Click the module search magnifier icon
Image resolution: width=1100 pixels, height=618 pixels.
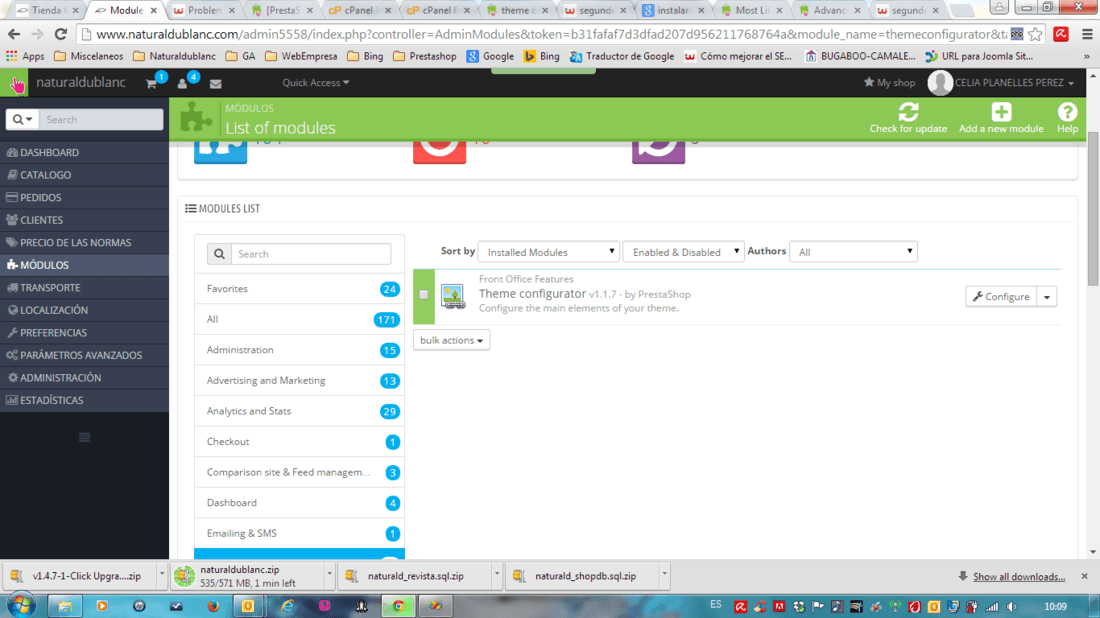tap(220, 254)
